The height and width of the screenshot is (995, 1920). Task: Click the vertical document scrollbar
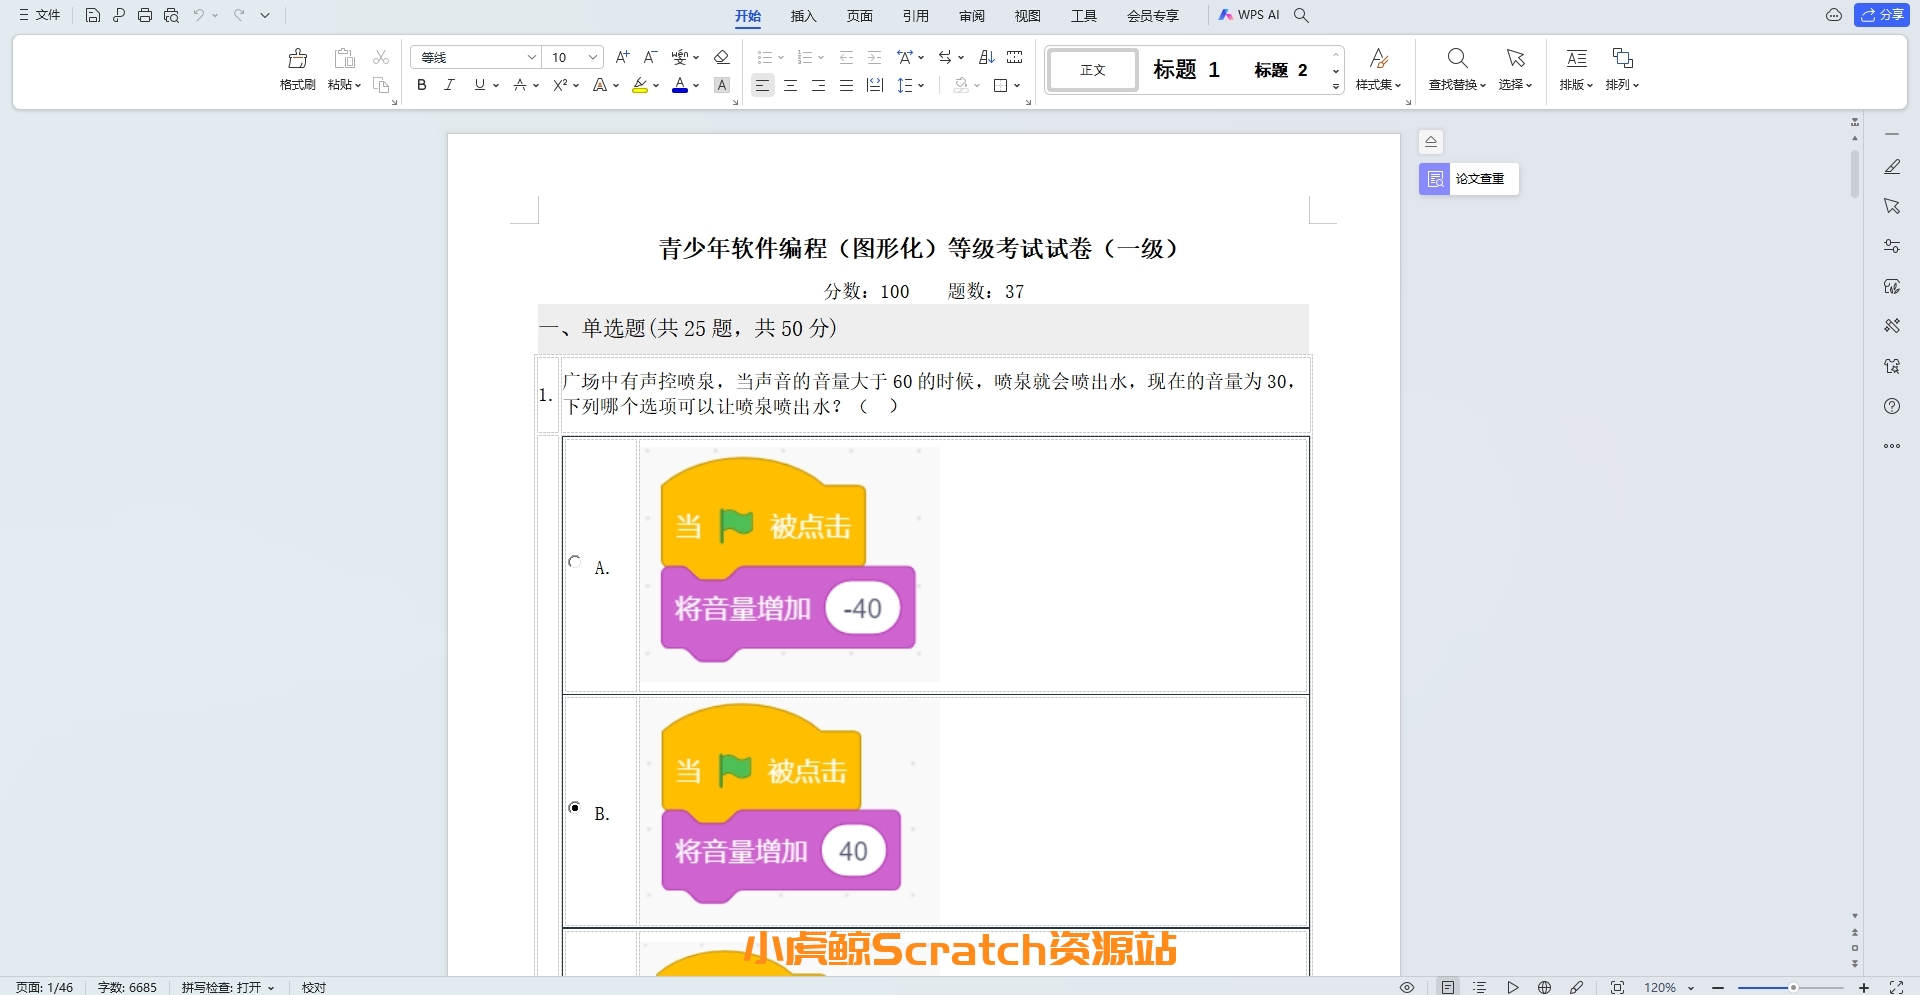click(x=1855, y=175)
